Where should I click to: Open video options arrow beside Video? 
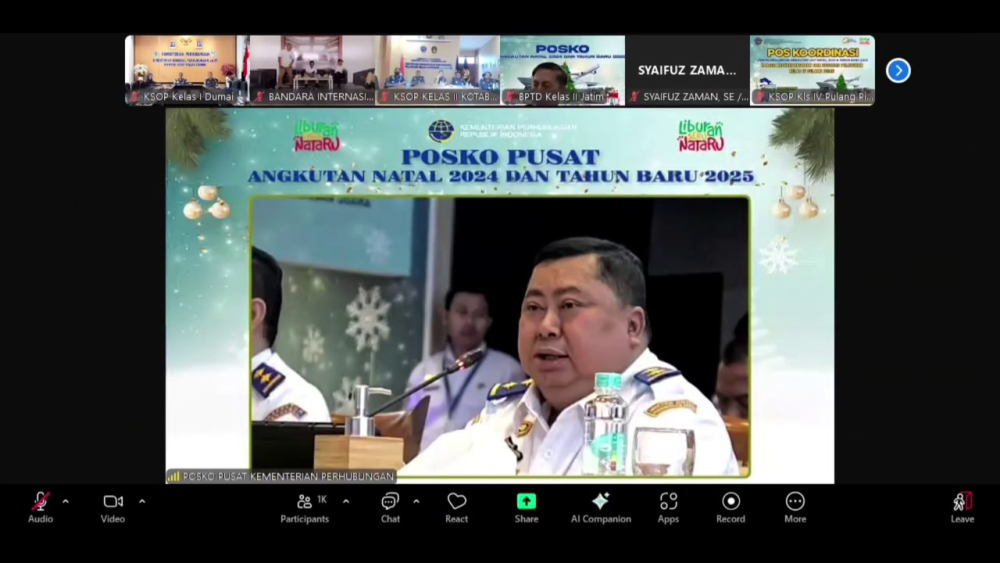(x=142, y=502)
